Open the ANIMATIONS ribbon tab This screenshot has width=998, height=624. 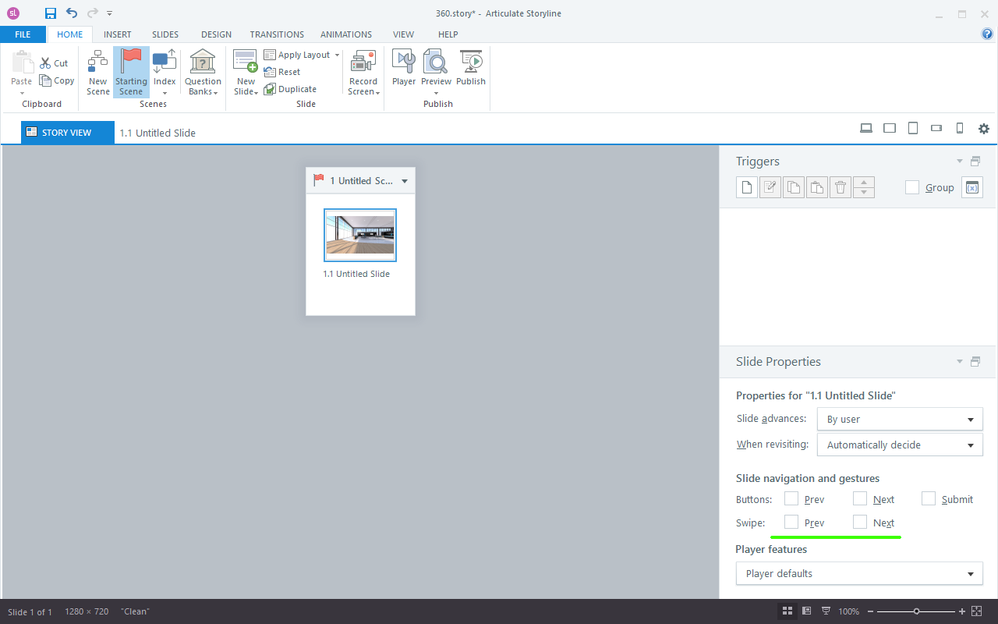(346, 34)
